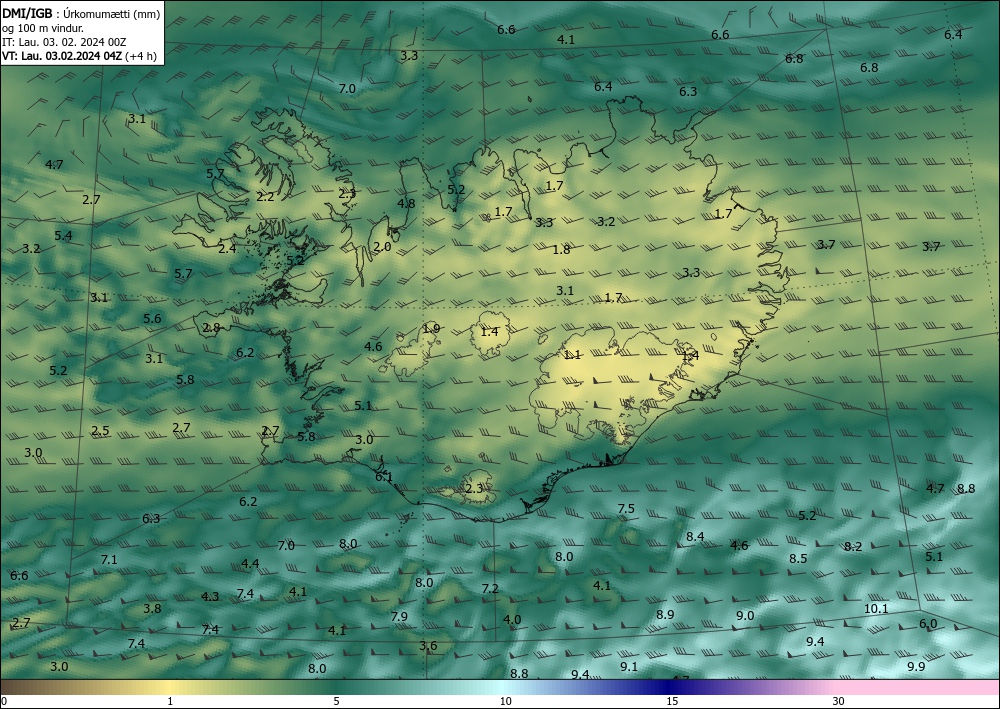Click the map value '9.1'
Image resolution: width=1000 pixels, height=709 pixels.
pyautogui.click(x=629, y=666)
